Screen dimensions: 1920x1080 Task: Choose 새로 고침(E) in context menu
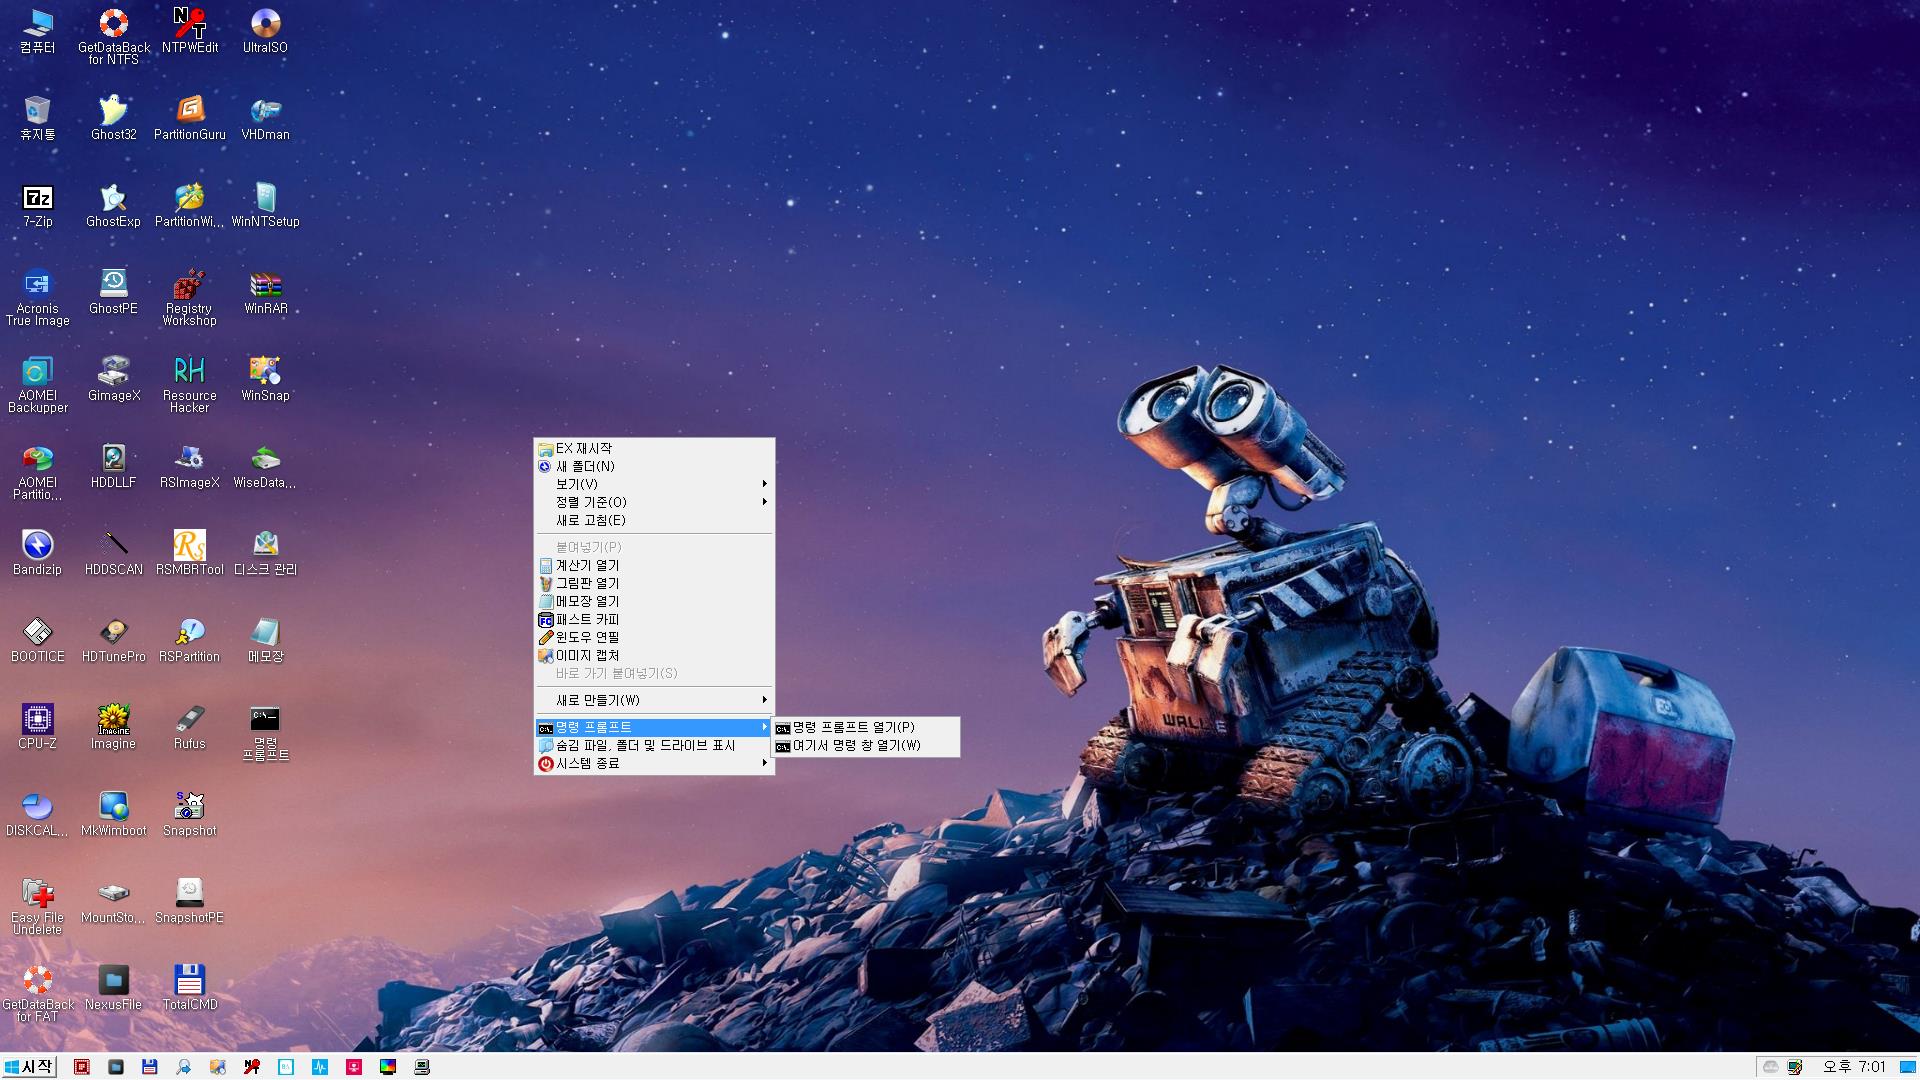[x=654, y=520]
